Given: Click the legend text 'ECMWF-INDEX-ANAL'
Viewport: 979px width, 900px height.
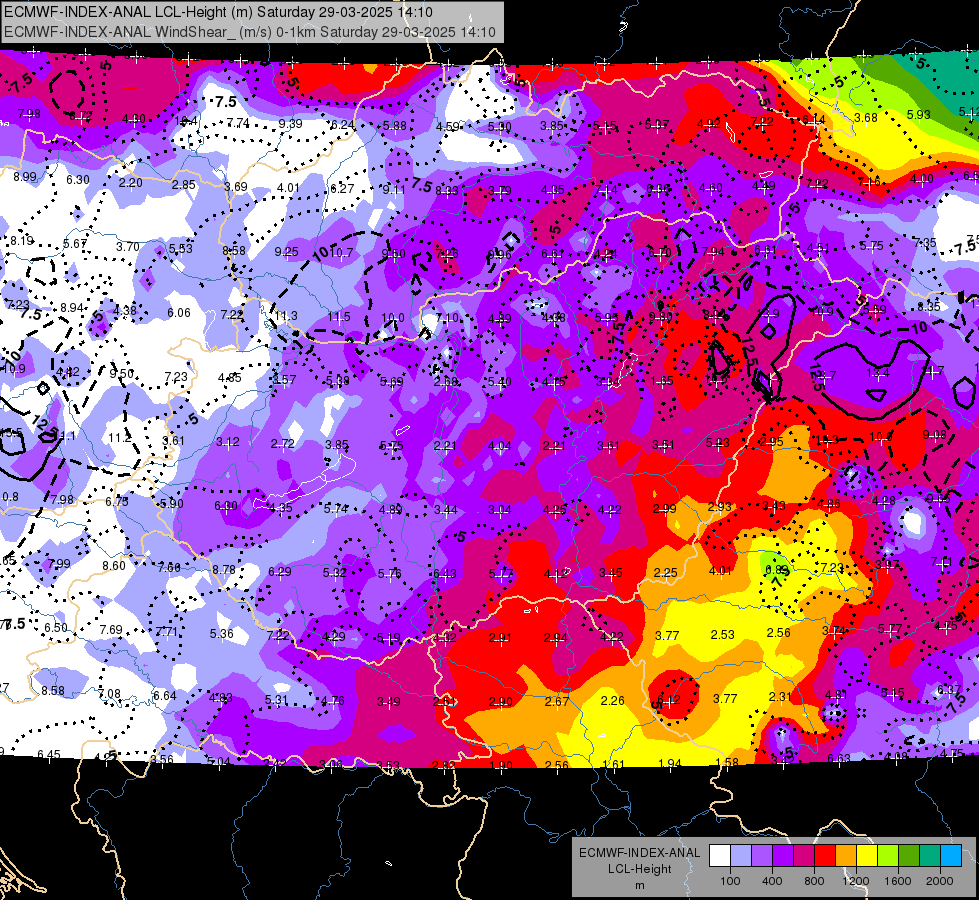Looking at the screenshot, I should [639, 853].
